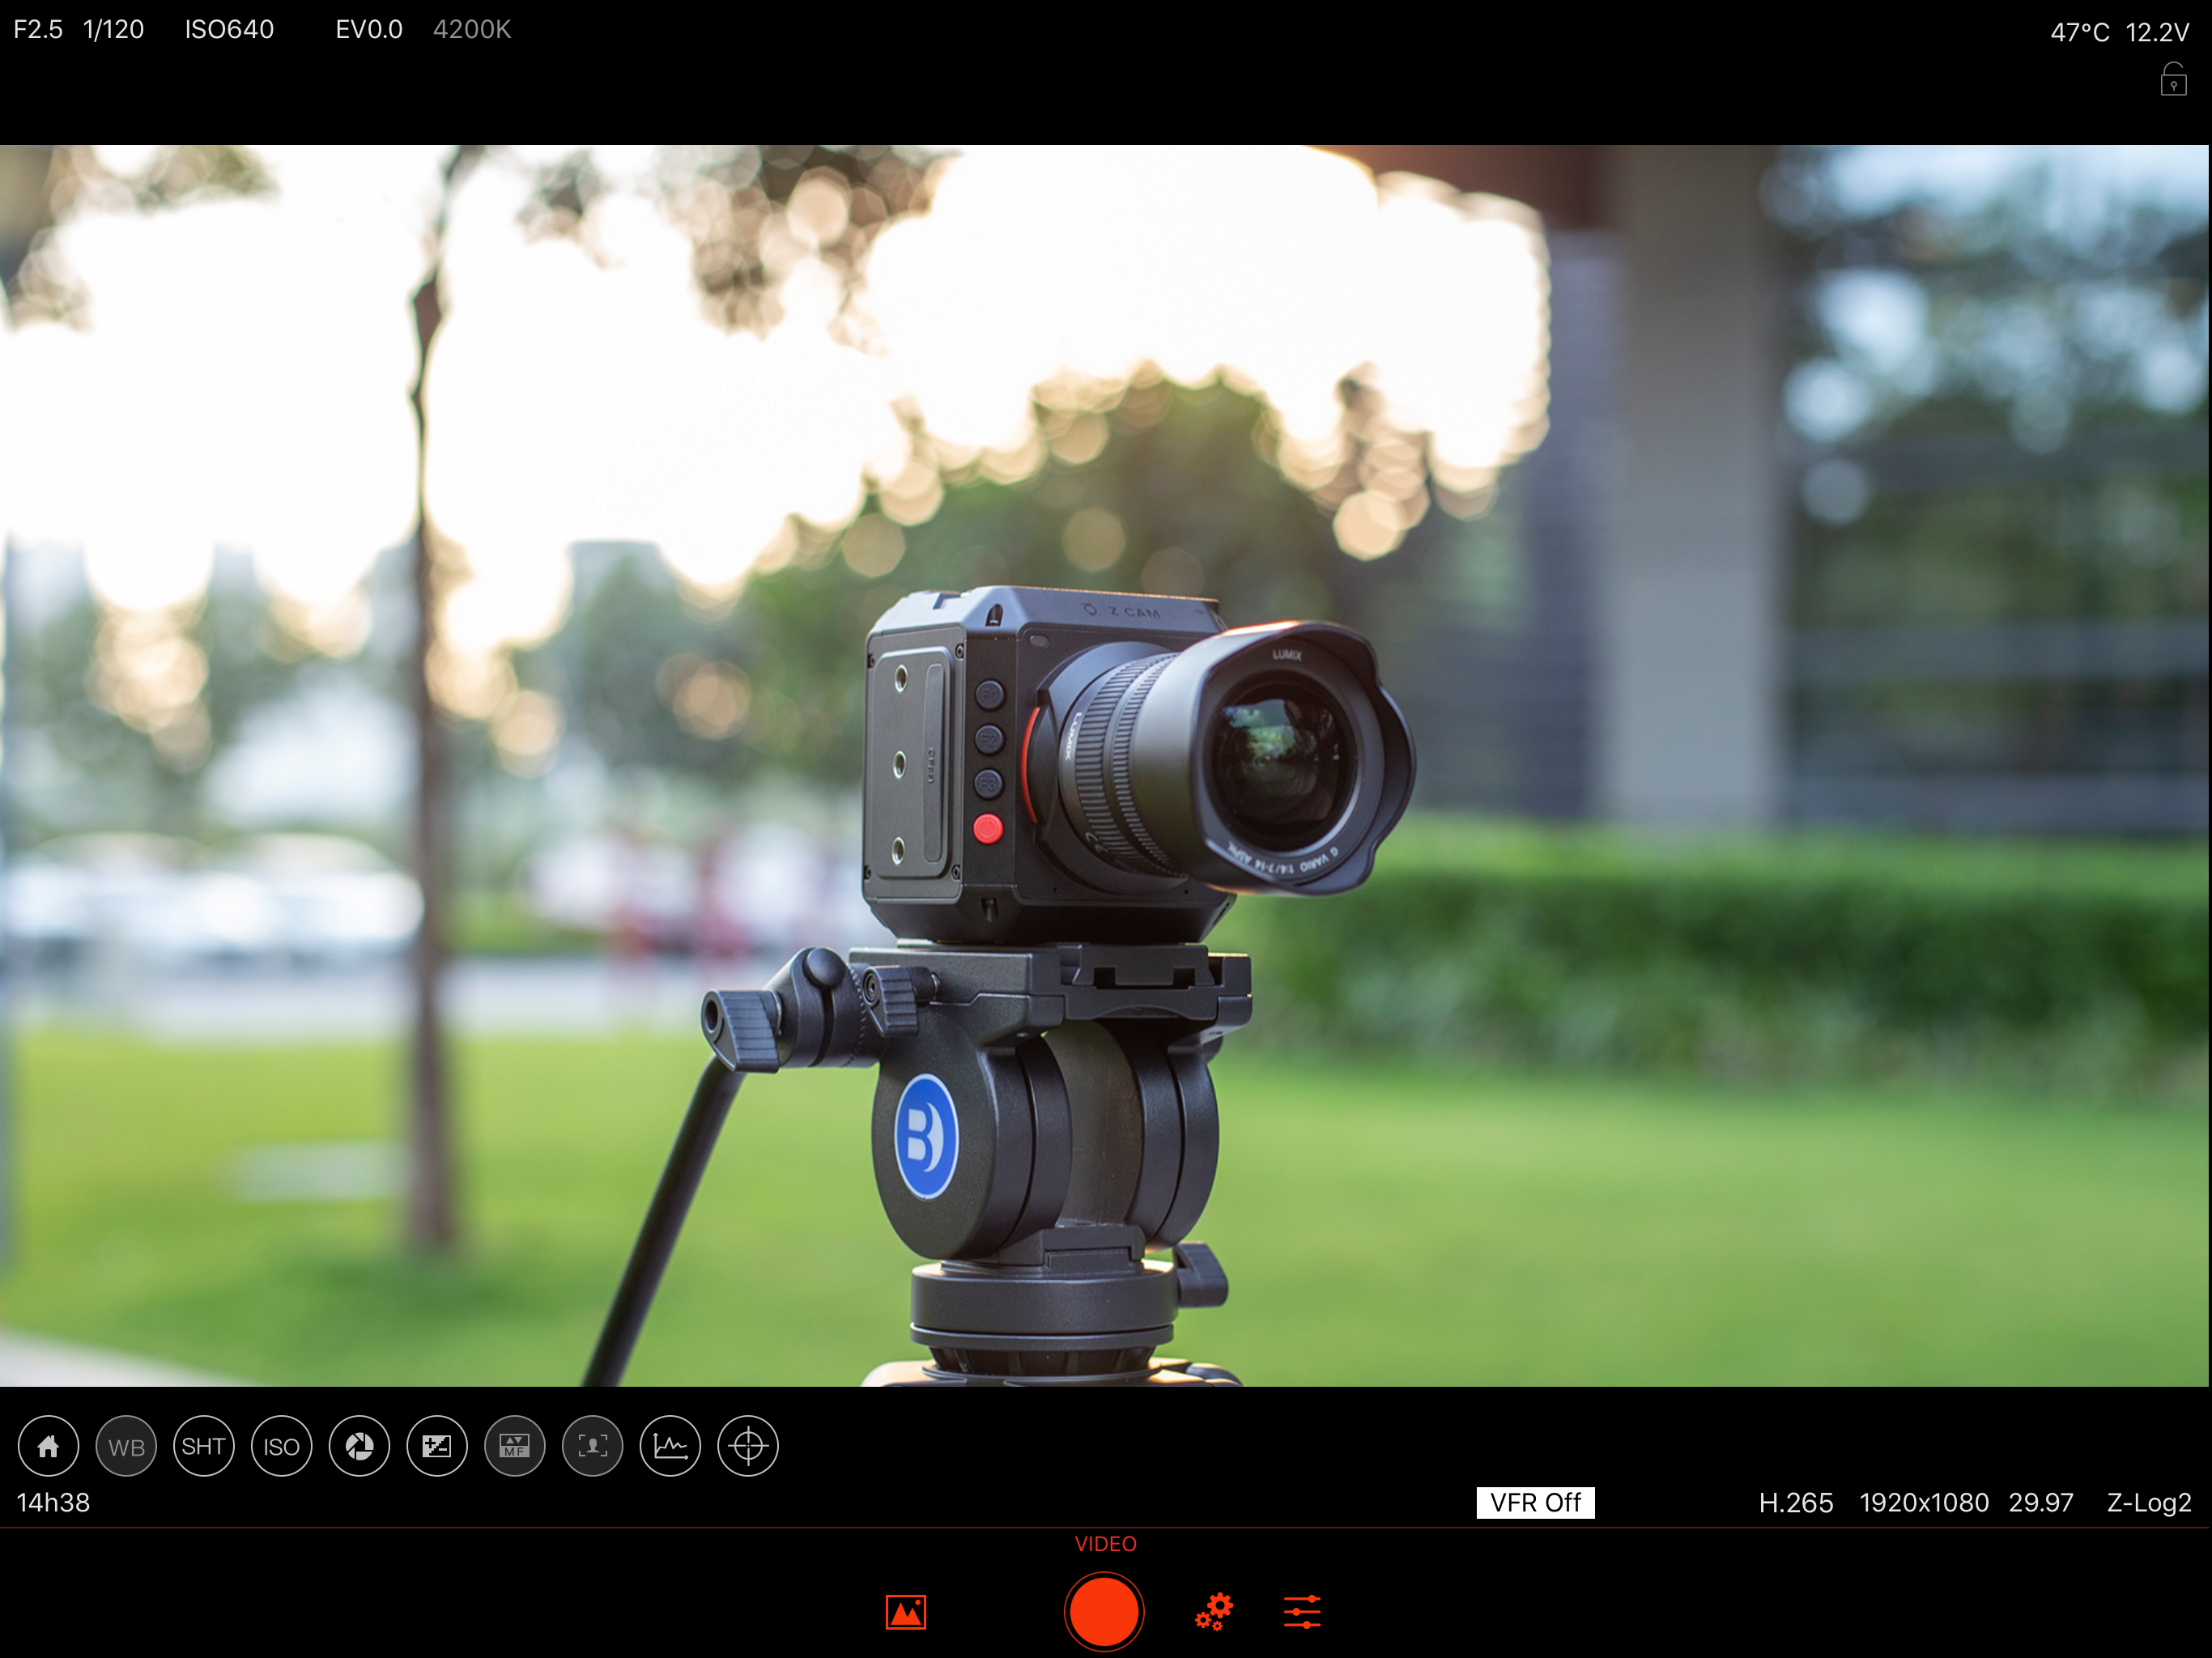The width and height of the screenshot is (2212, 1658).
Task: Select the crosshair focus target icon
Action: [748, 1446]
